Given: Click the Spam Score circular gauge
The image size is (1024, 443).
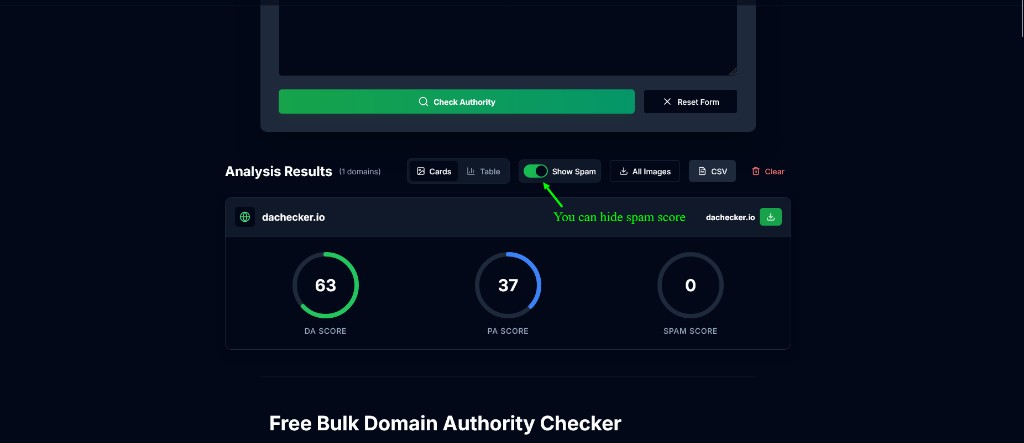Looking at the screenshot, I should point(690,285).
